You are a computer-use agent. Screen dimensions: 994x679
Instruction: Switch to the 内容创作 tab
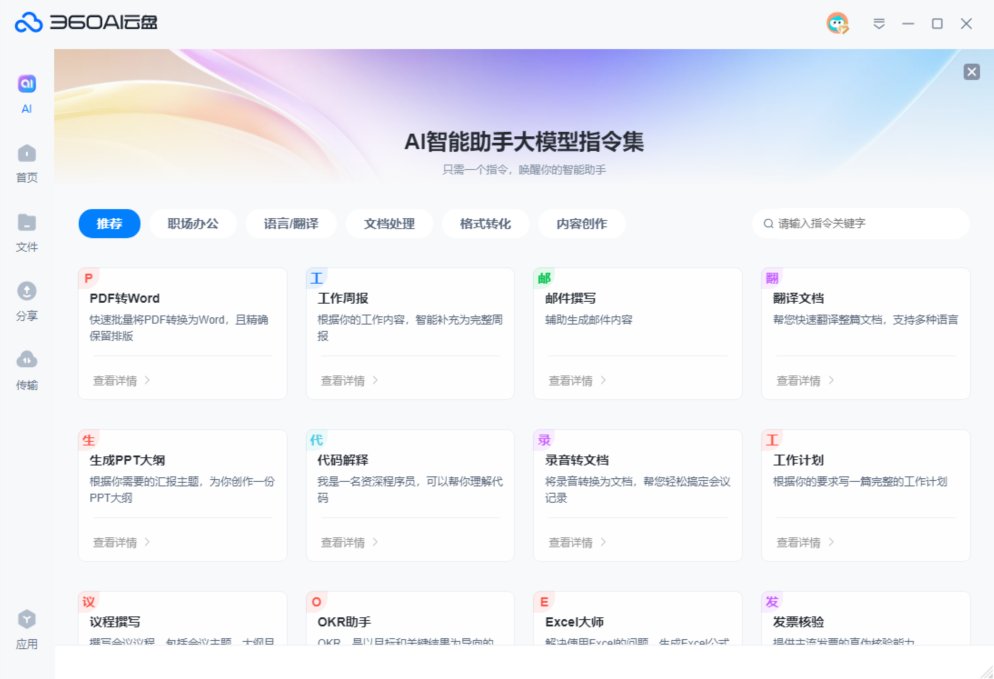coord(582,224)
